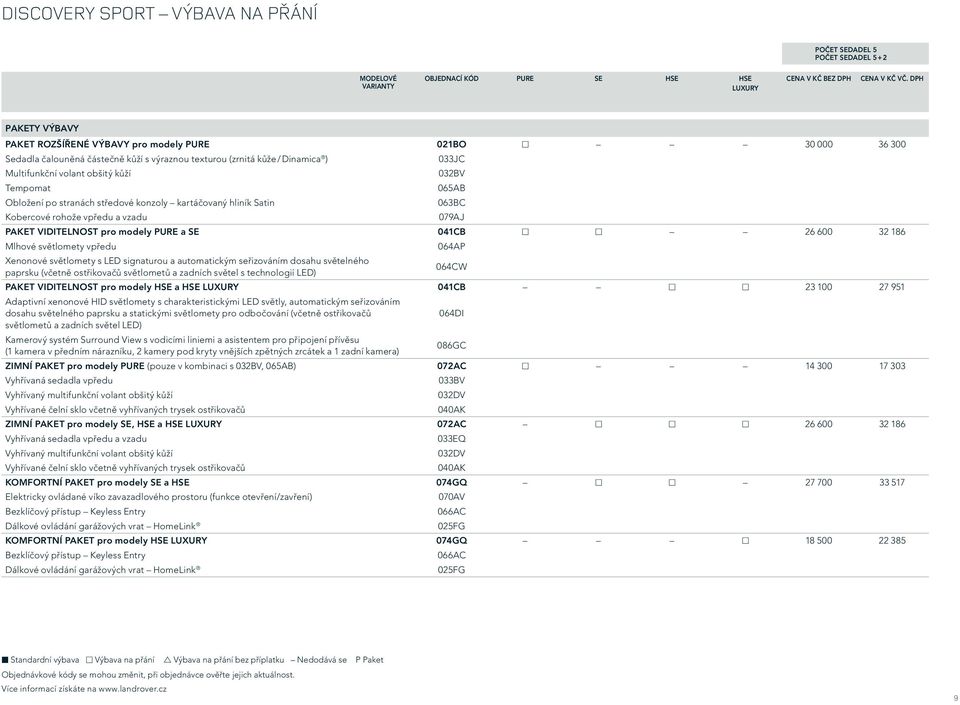The image size is (960, 705).
Task: Click order code 070AV
Action: click(x=451, y=497)
